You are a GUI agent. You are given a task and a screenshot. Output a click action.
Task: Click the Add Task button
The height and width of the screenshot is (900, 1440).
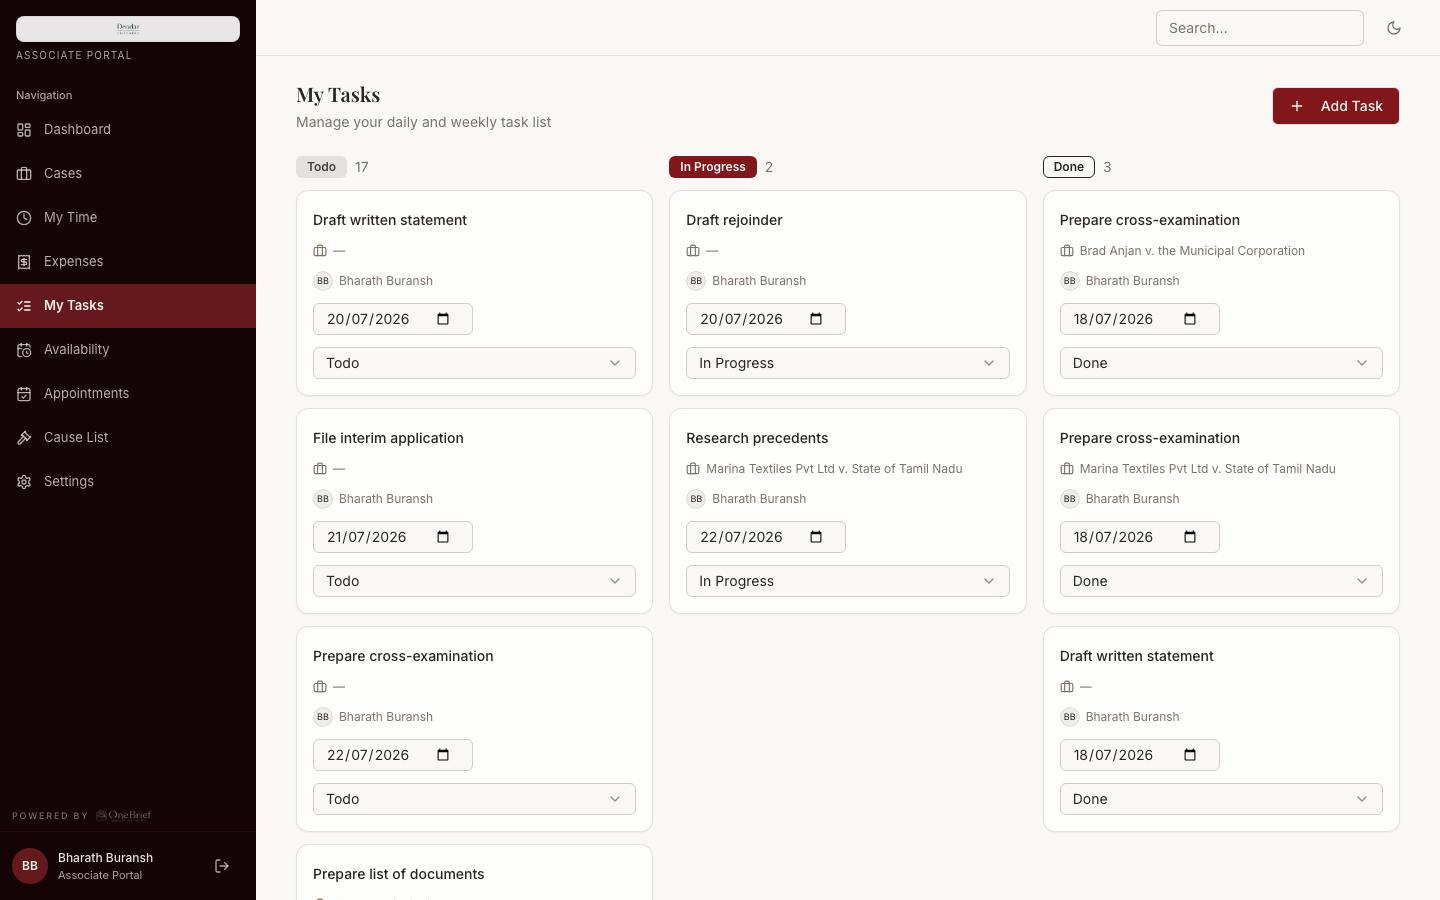click(x=1336, y=106)
